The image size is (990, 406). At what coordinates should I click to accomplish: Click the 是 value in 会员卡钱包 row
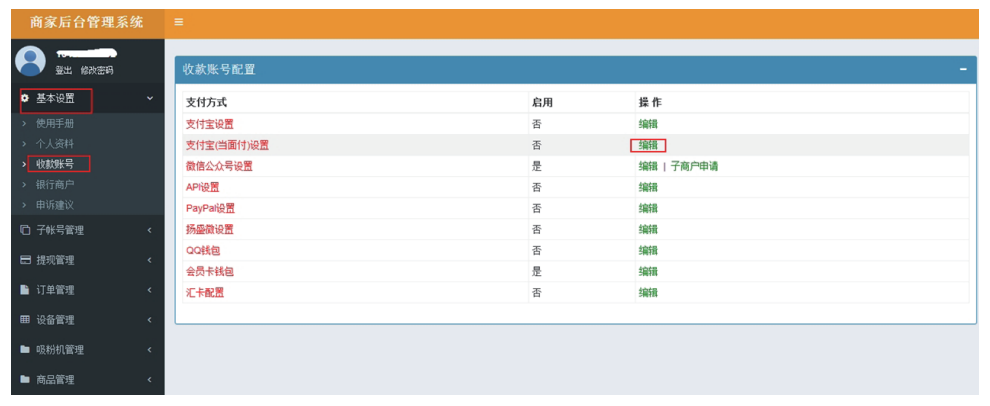537,272
